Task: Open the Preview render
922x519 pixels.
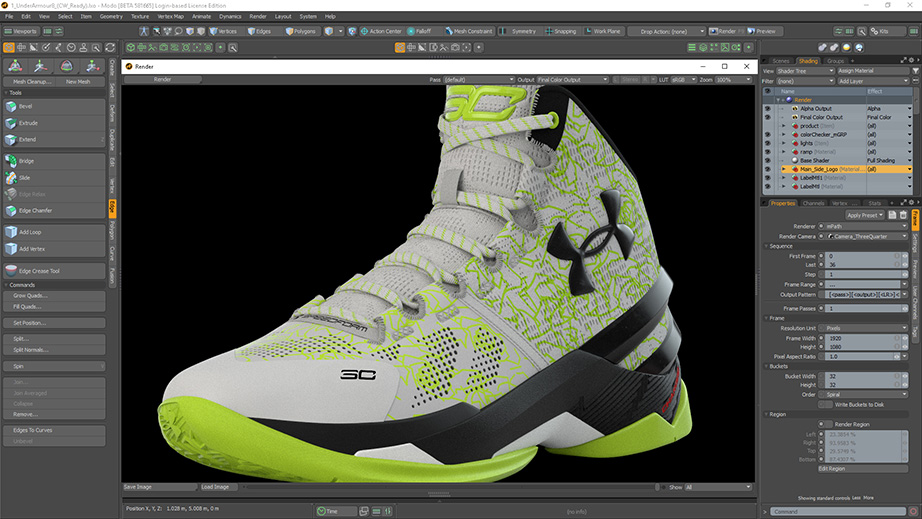Action: coord(761,31)
